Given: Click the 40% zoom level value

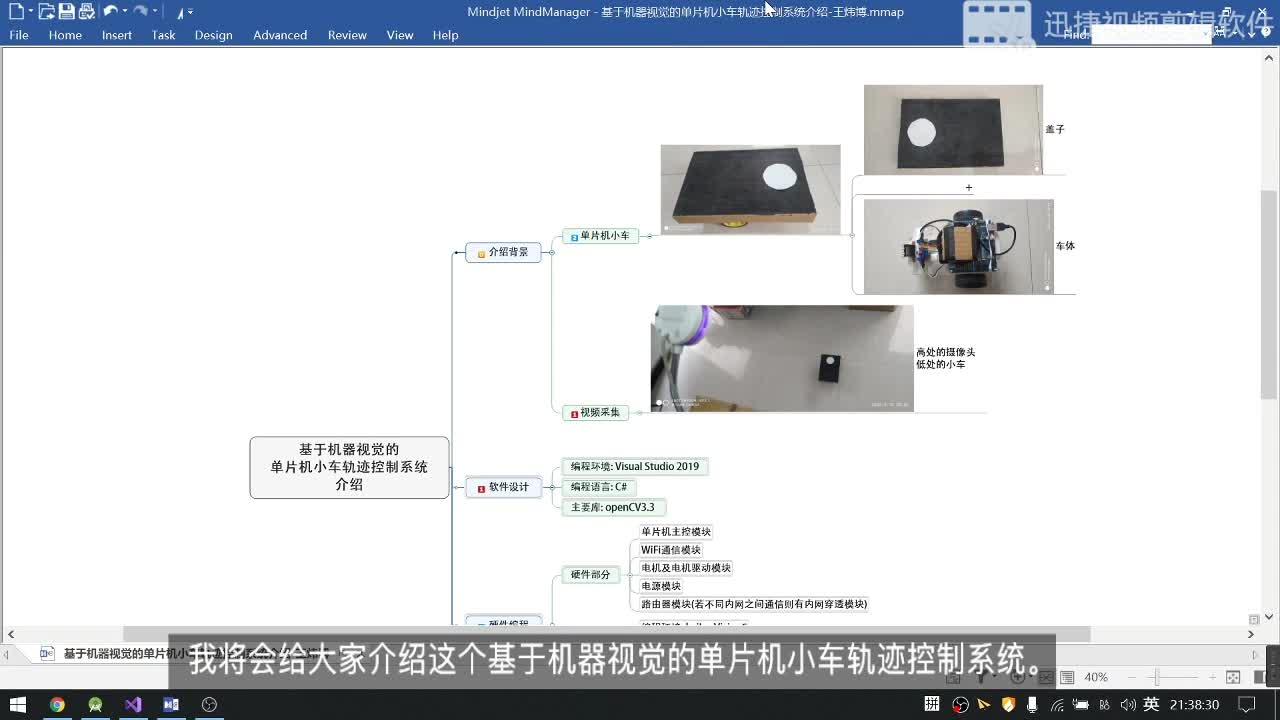Looking at the screenshot, I should click(x=1096, y=677).
